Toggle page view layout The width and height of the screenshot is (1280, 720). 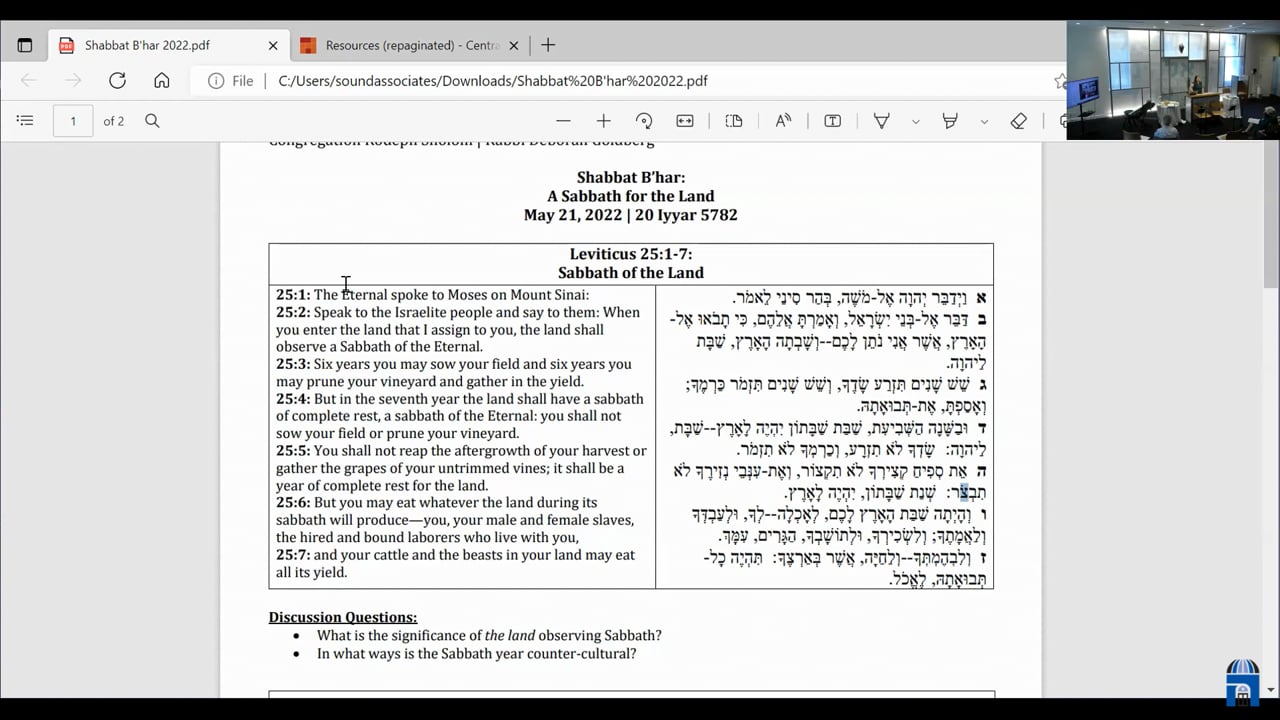[x=734, y=121]
